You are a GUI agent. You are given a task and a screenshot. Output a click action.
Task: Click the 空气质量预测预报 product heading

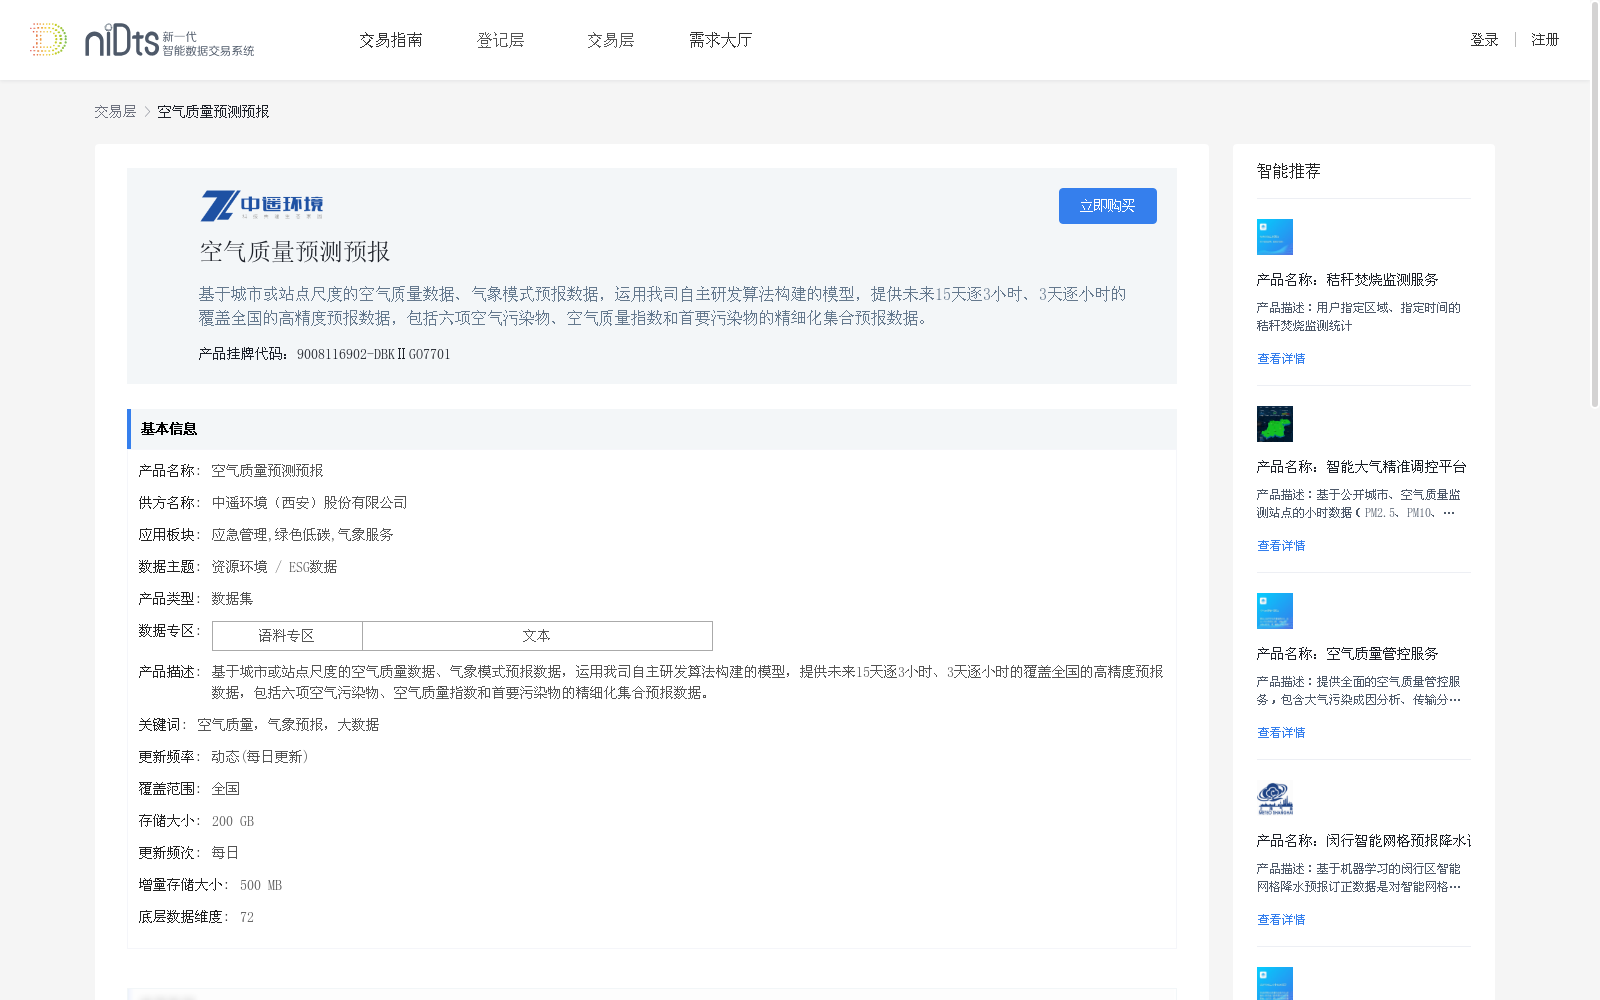tap(295, 252)
